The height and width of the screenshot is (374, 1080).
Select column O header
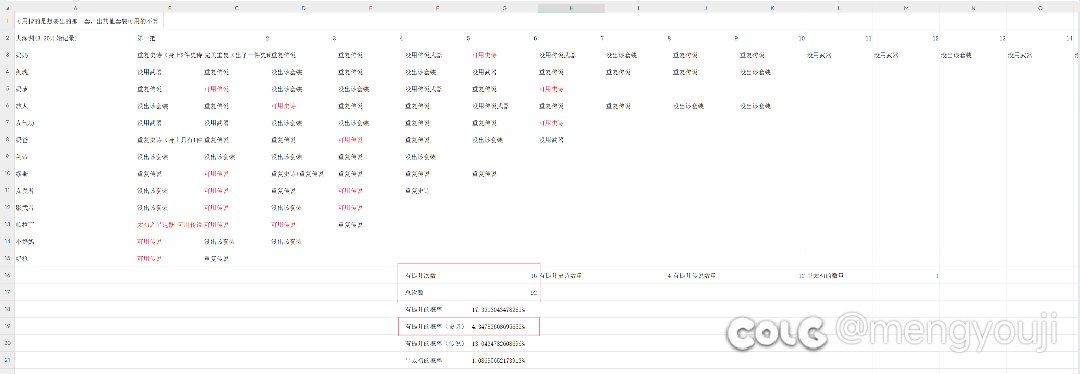1041,8
